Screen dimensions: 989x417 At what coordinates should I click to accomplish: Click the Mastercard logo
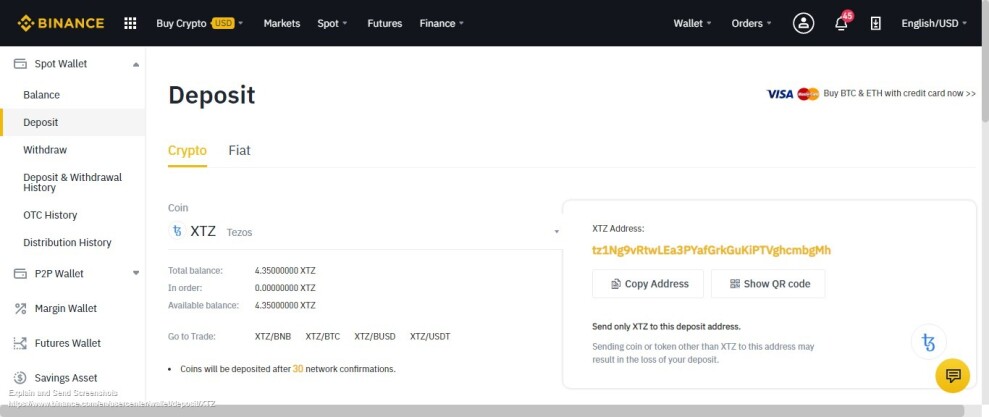click(808, 94)
